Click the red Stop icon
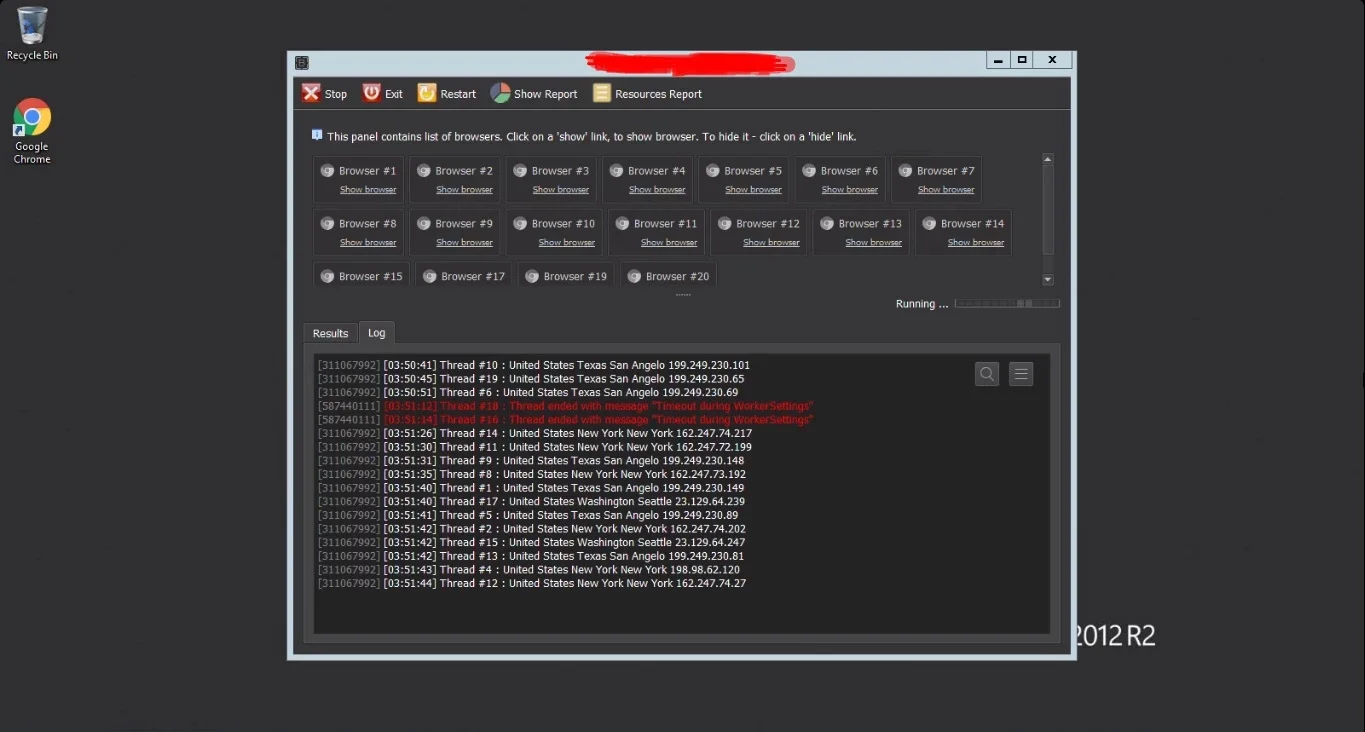 (311, 93)
